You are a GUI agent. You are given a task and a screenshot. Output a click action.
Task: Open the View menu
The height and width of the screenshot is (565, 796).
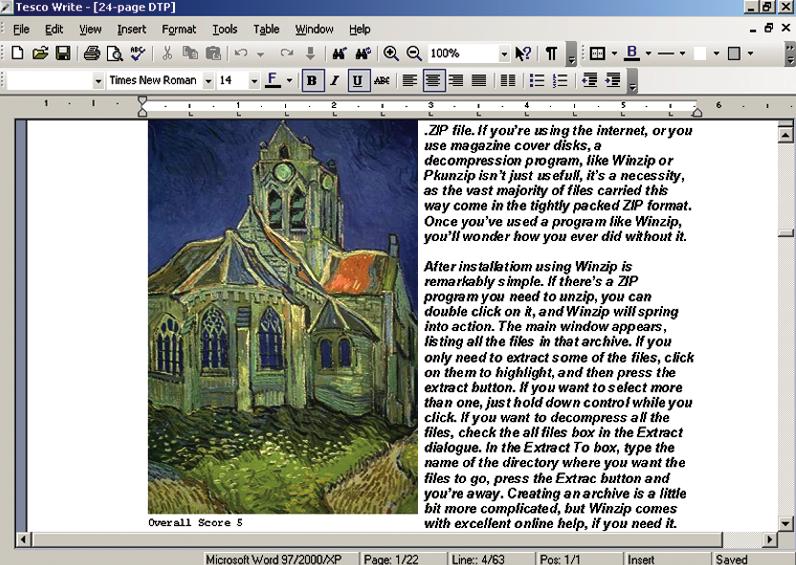click(90, 29)
